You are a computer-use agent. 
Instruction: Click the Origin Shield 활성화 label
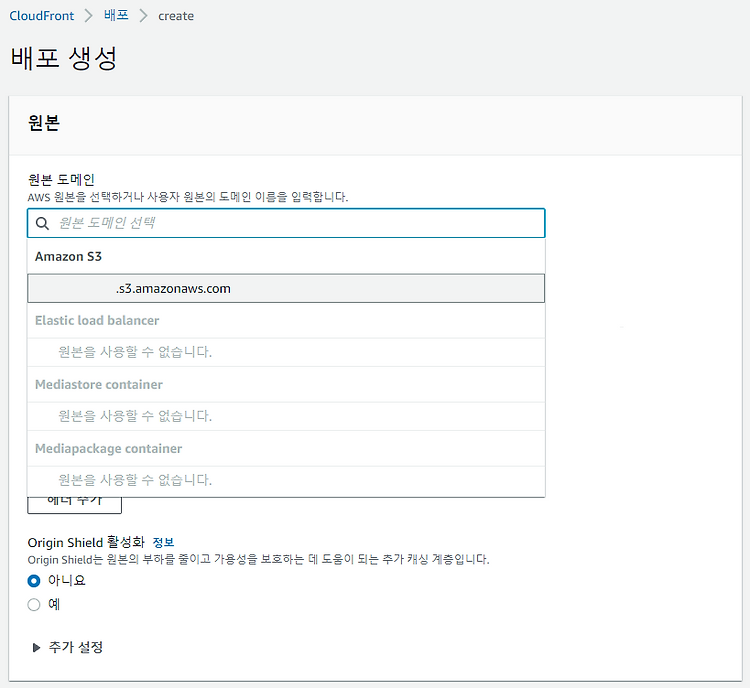pyautogui.click(x=86, y=543)
